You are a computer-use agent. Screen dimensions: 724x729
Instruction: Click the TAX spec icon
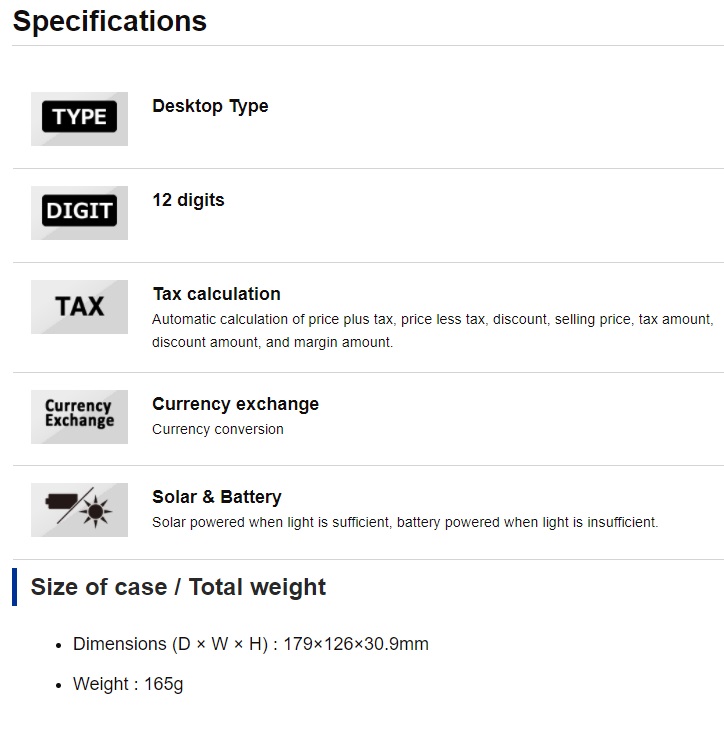coord(79,307)
